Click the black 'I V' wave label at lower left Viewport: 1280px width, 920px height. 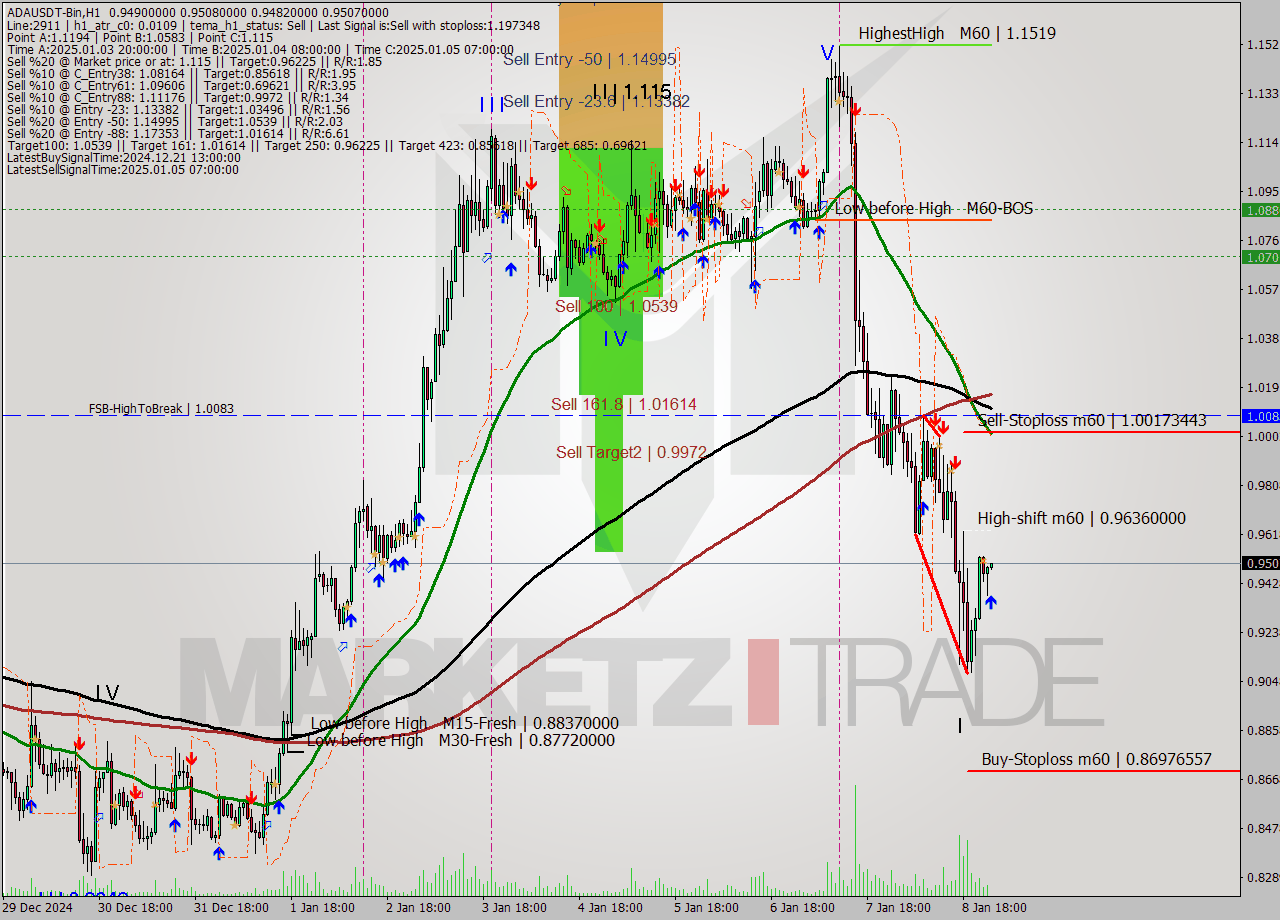(x=108, y=693)
